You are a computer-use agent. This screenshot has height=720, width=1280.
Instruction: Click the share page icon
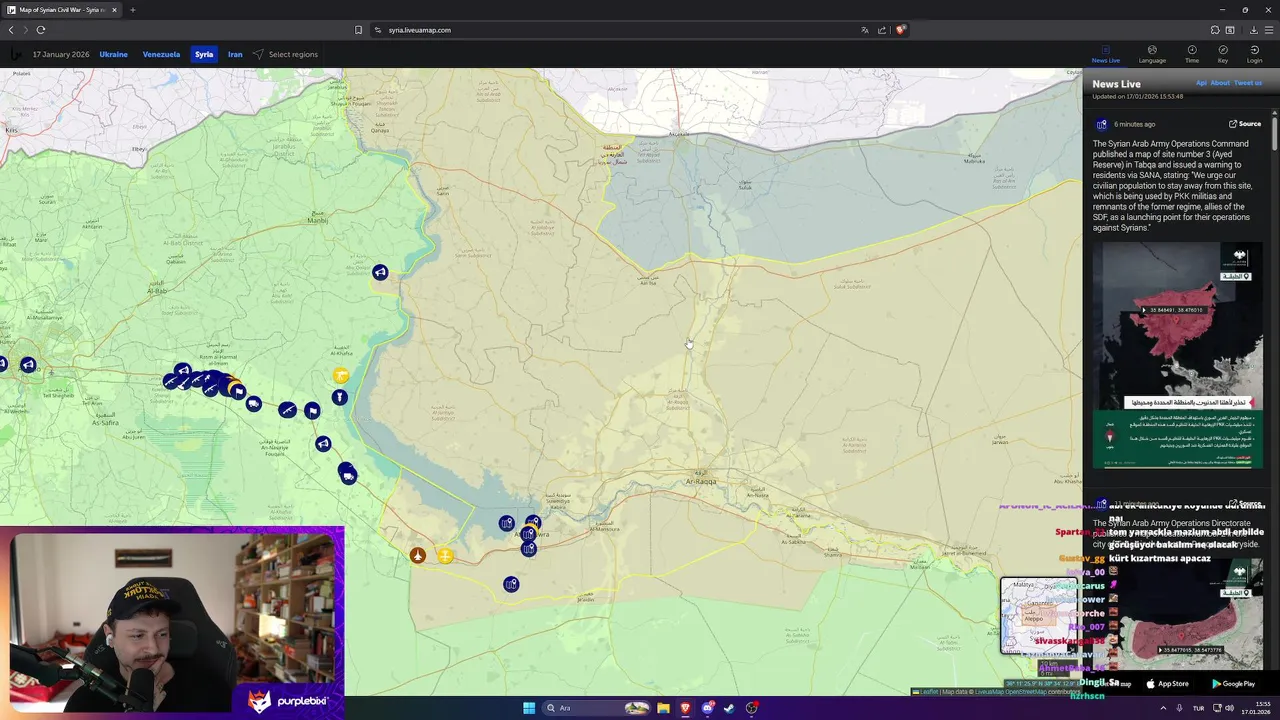882,30
